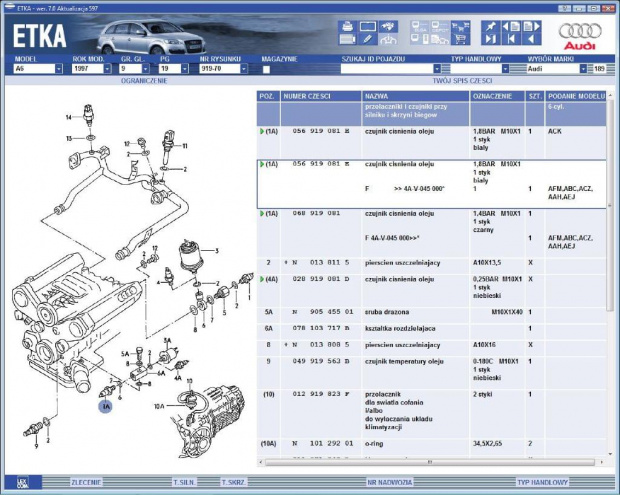Open the NR RYSUNKU dropdown 919-70

[x=244, y=69]
